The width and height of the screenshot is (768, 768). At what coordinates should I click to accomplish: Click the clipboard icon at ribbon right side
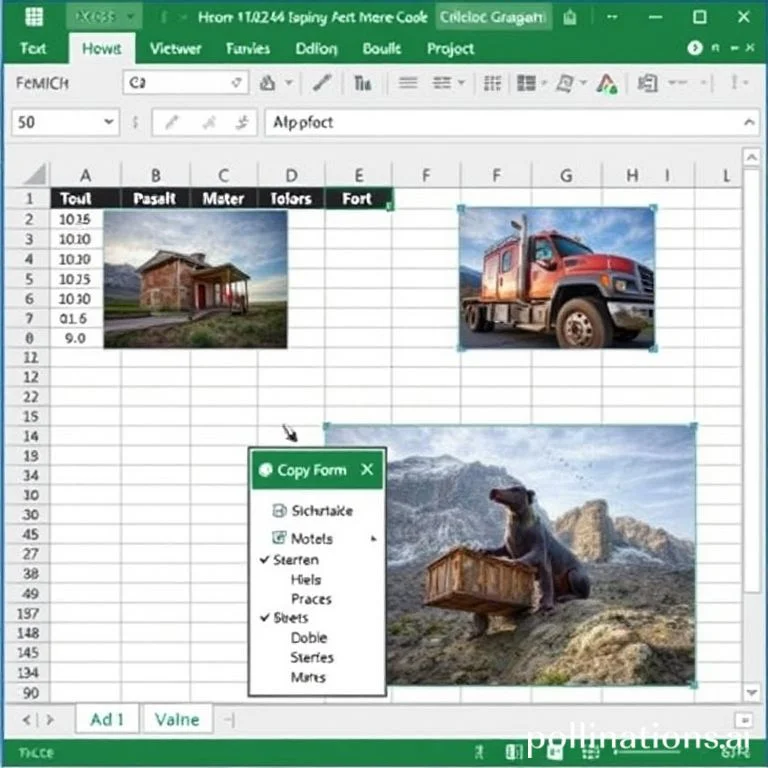pyautogui.click(x=648, y=84)
